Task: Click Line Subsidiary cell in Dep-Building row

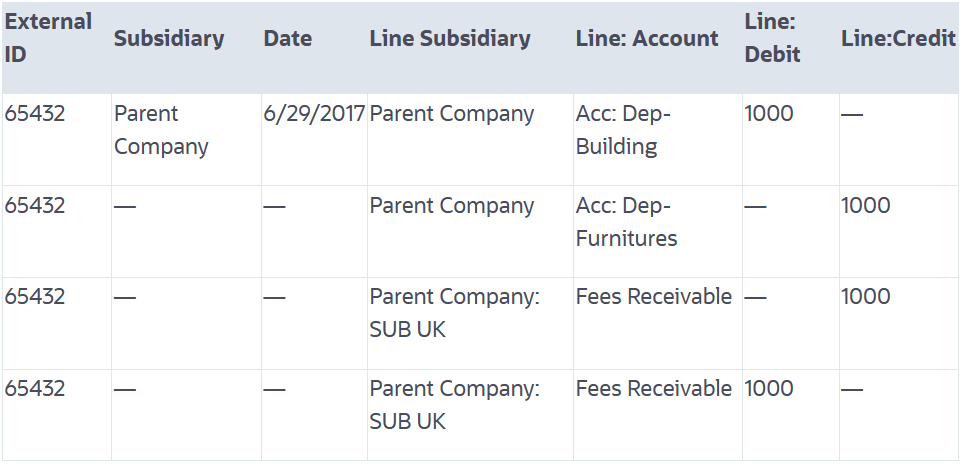Action: (x=452, y=114)
